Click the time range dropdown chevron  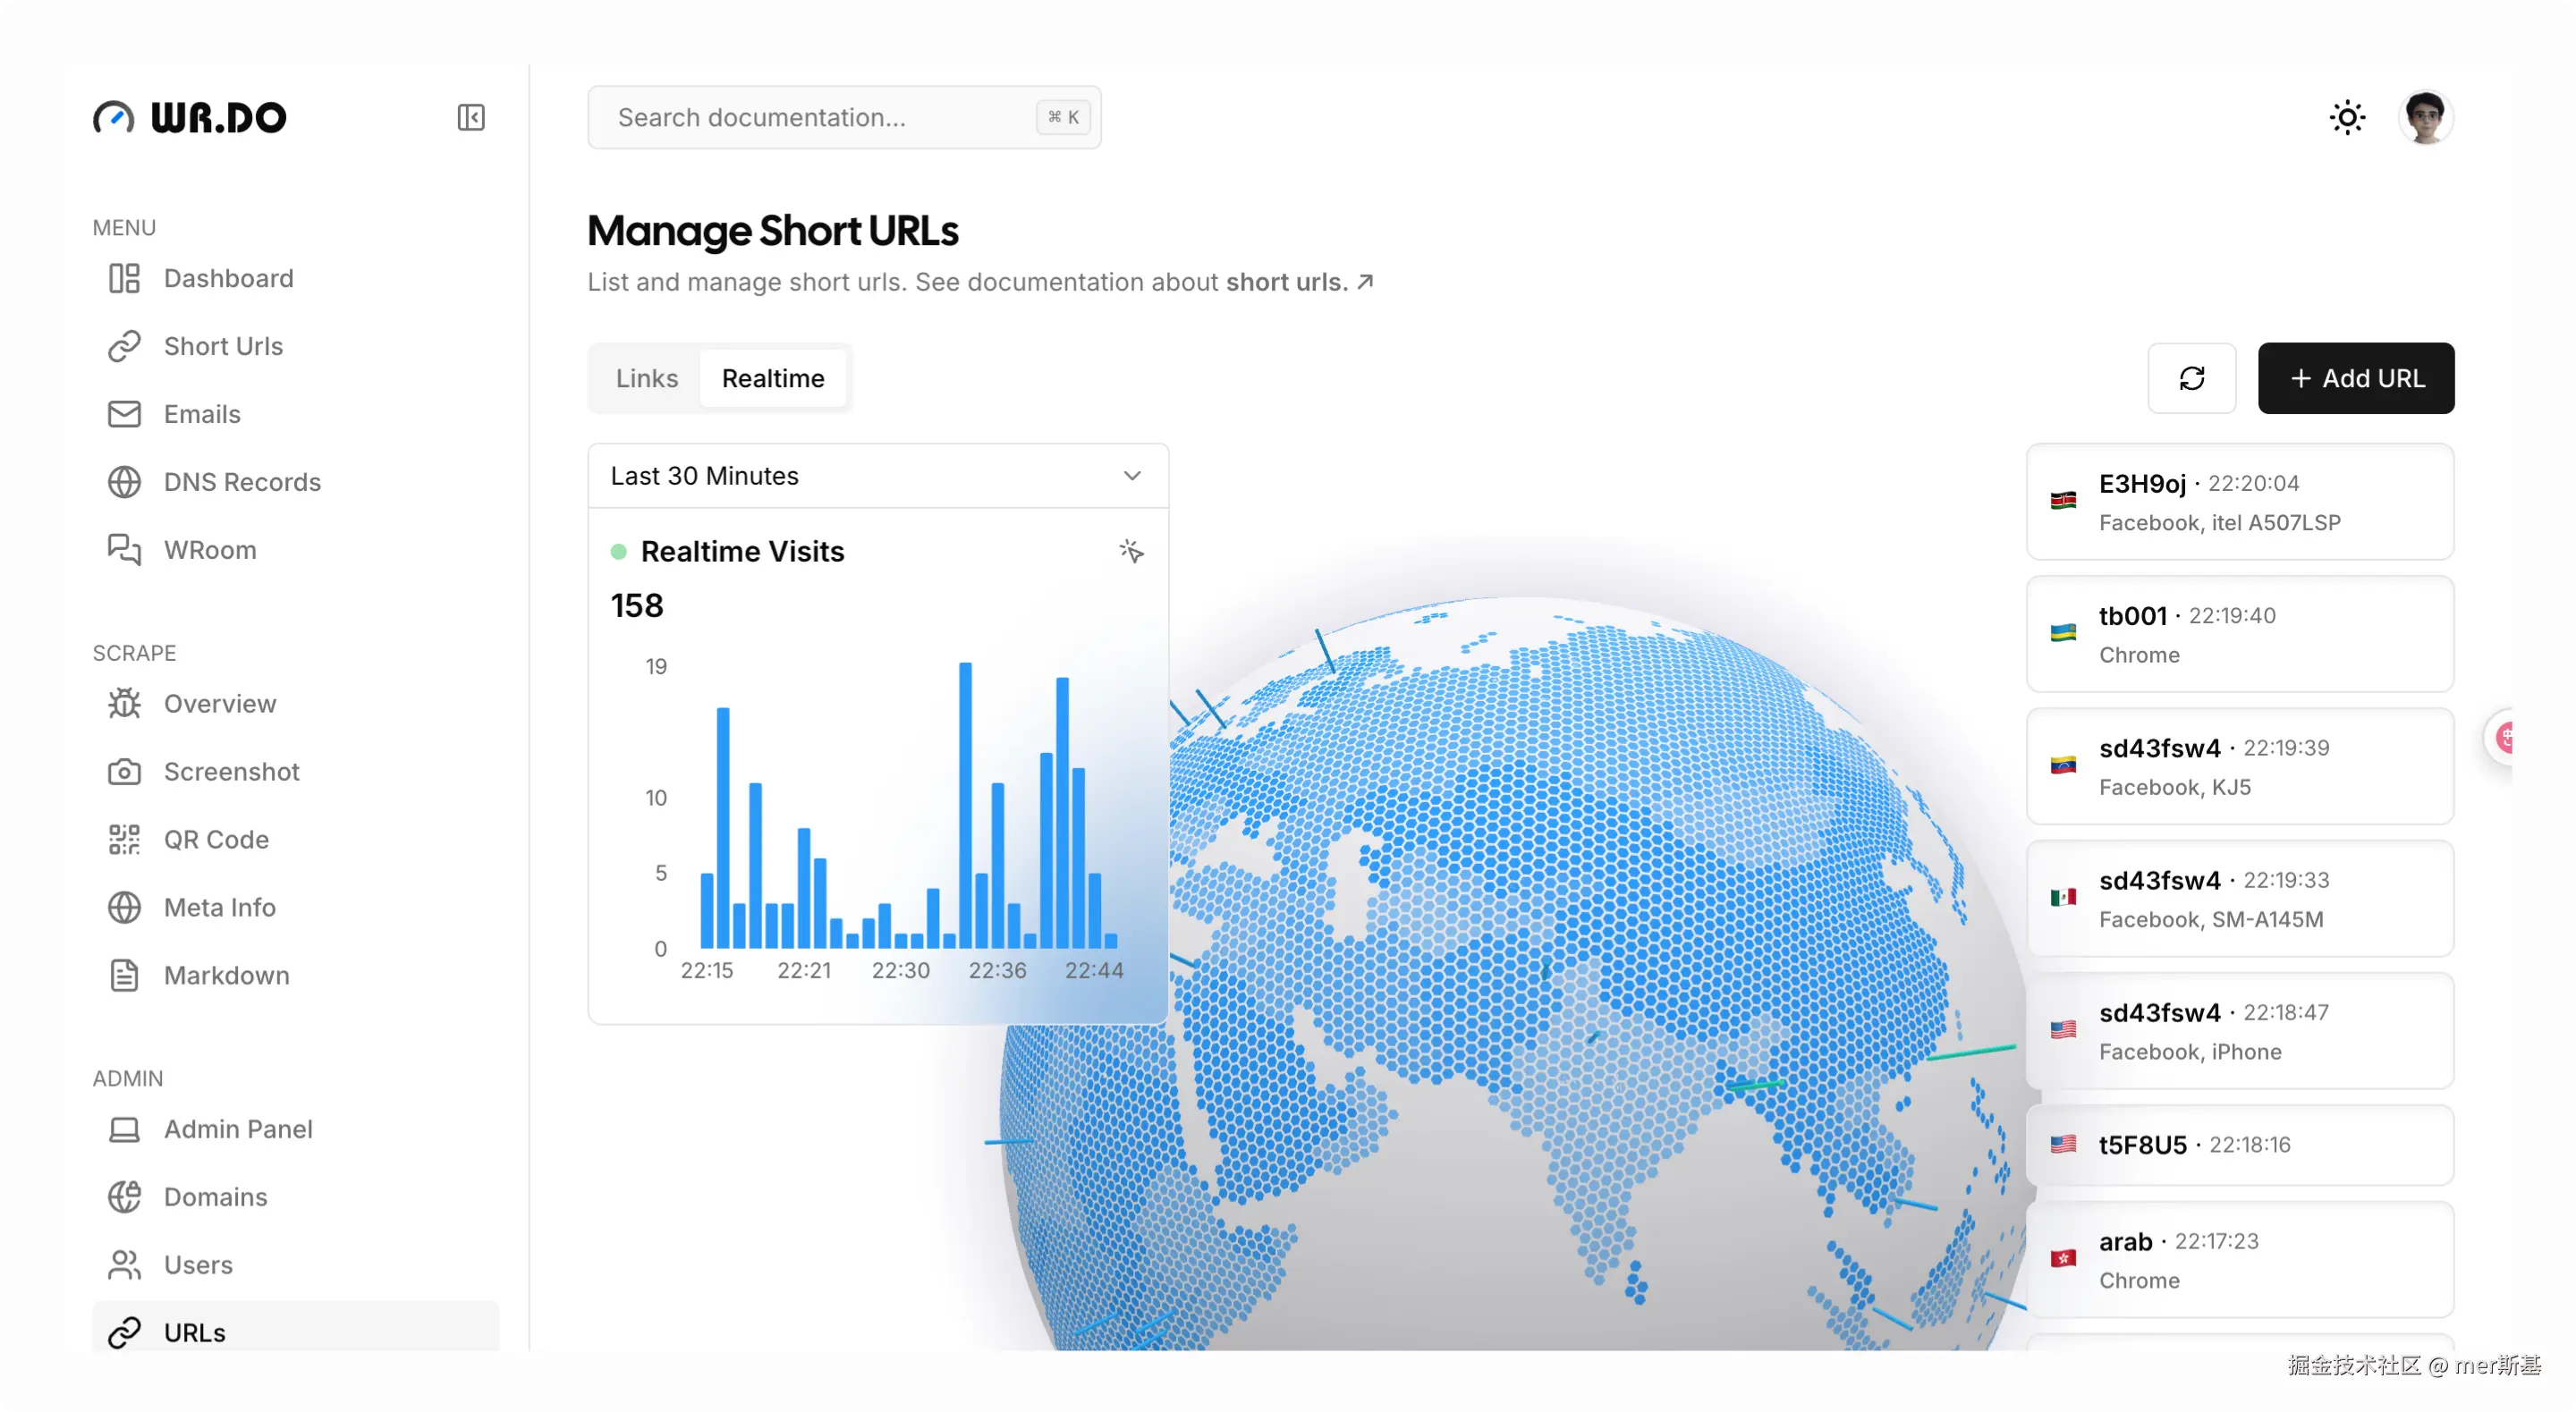(x=1131, y=476)
